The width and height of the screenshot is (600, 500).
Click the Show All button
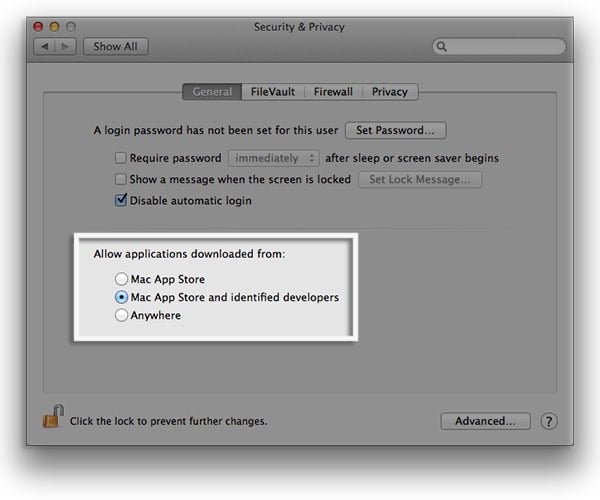tap(116, 47)
